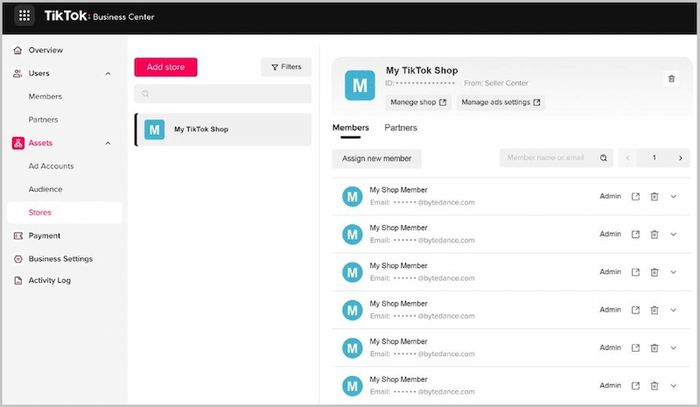Open Payment in the sidebar
The width and height of the screenshot is (700, 407).
[x=44, y=236]
